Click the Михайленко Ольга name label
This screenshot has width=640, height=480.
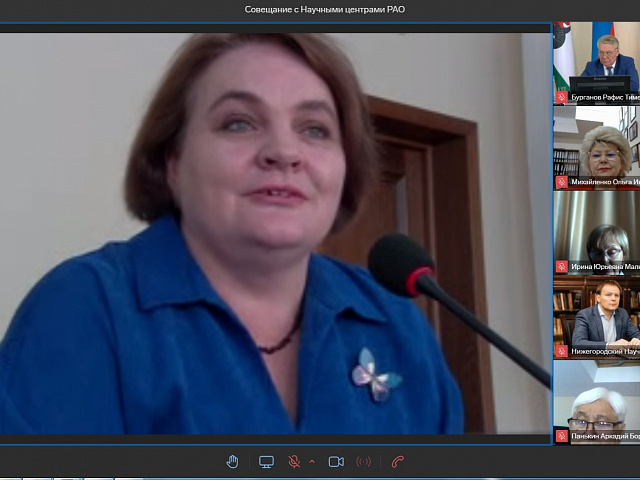point(604,183)
